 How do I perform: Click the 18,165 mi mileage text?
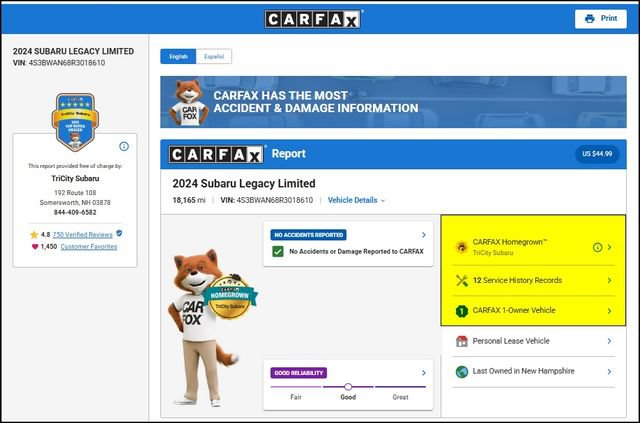point(189,200)
